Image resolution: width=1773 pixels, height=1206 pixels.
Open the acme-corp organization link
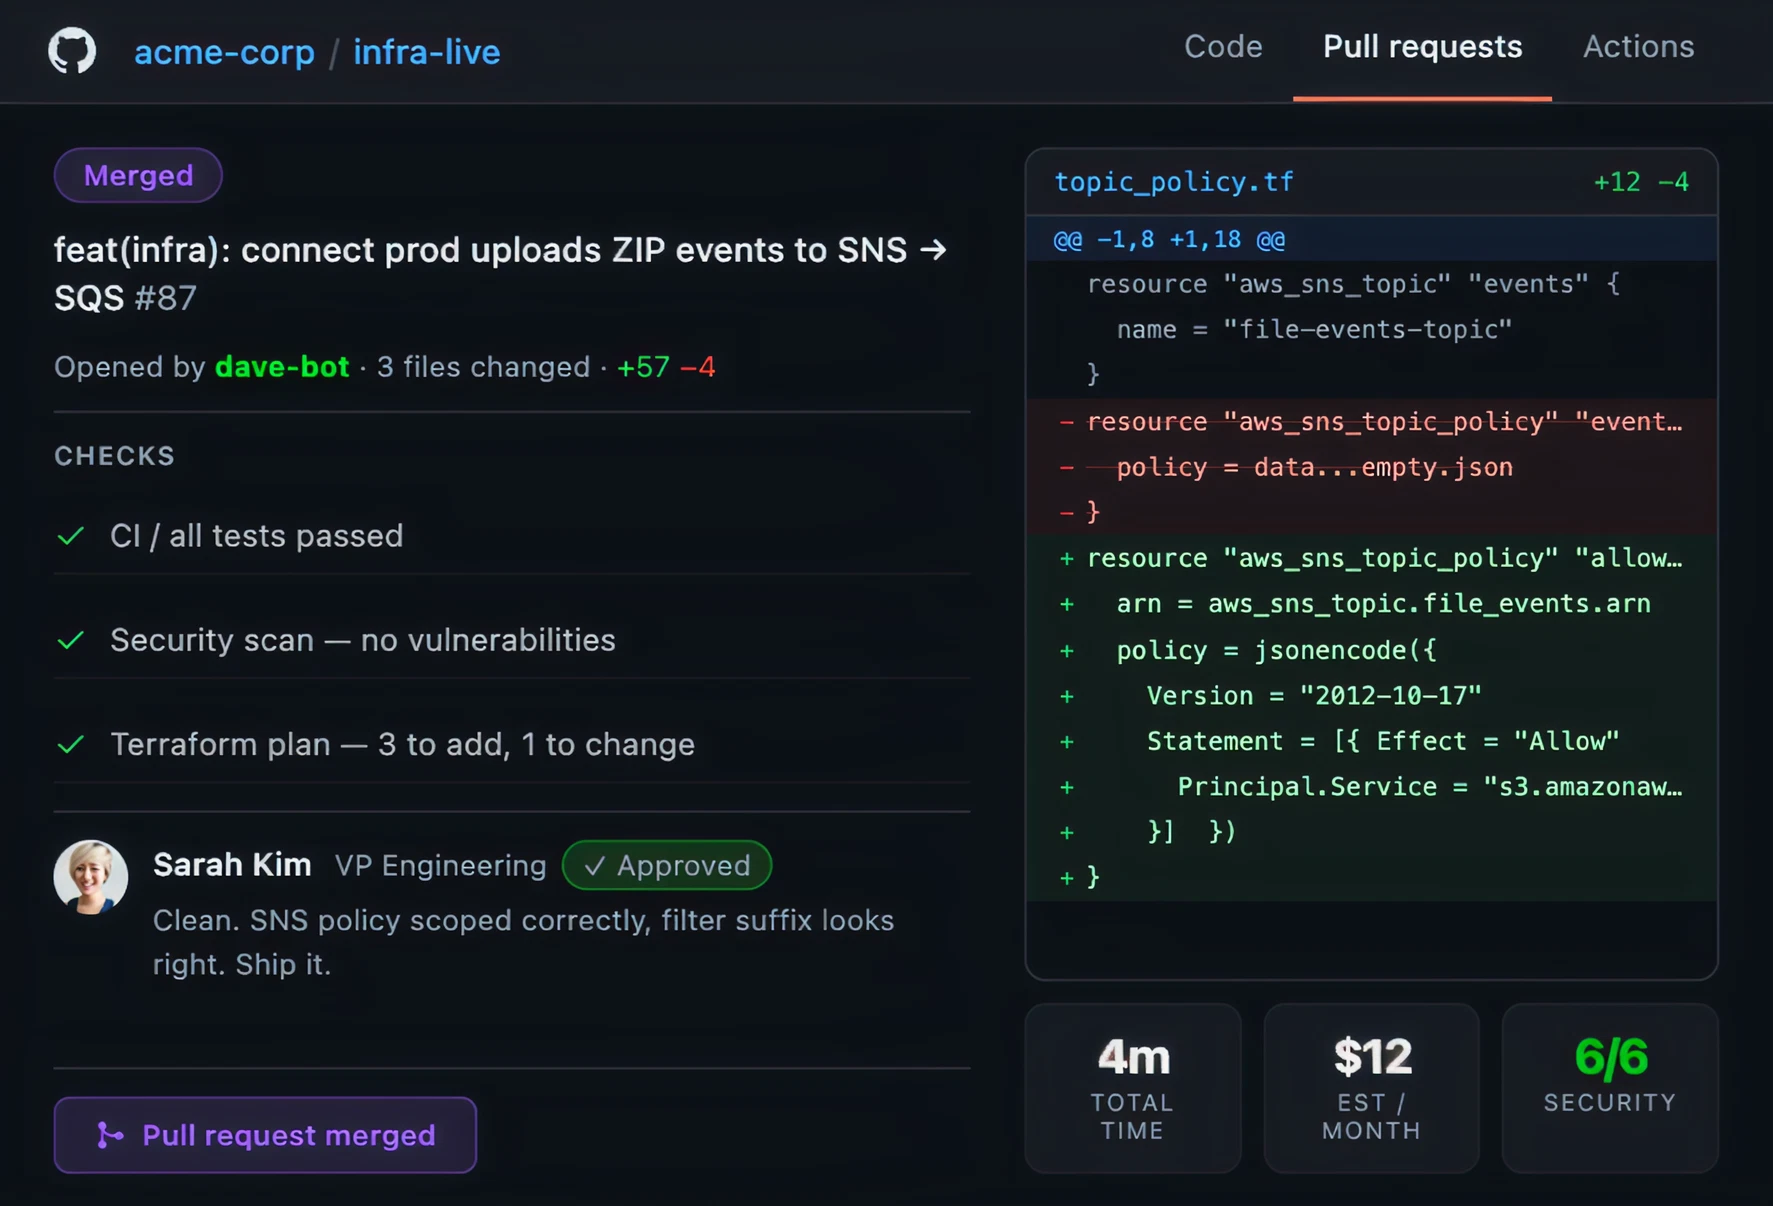[224, 52]
